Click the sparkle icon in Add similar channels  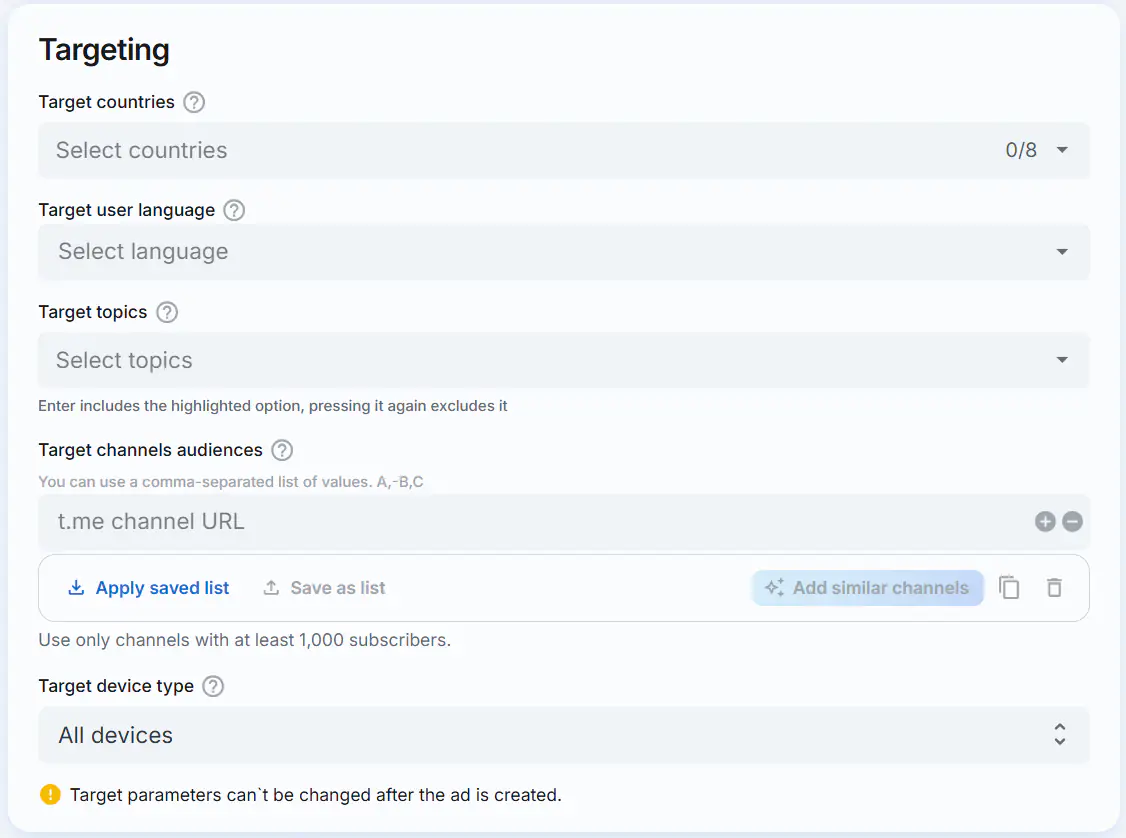(x=774, y=587)
